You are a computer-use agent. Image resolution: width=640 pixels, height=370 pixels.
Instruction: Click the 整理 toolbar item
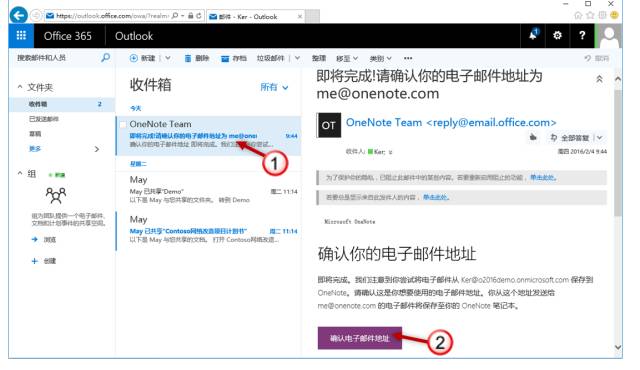[x=319, y=58]
